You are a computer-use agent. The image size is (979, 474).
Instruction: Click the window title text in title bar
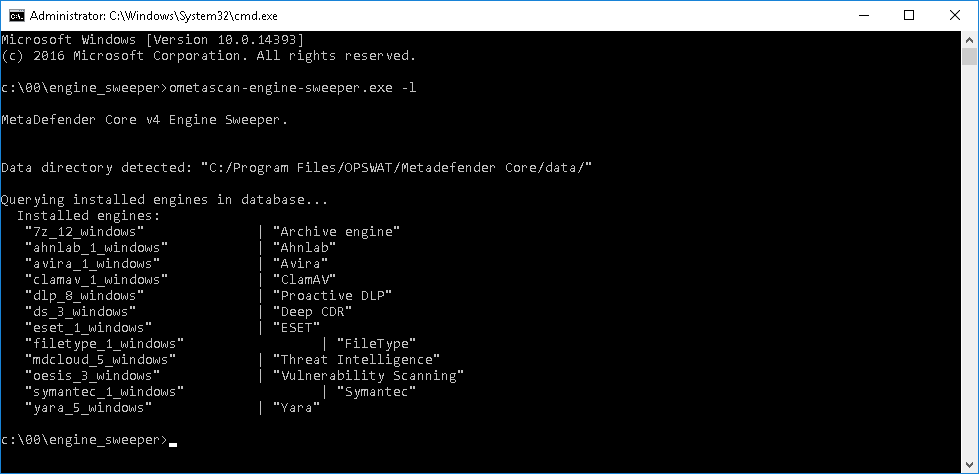[154, 16]
